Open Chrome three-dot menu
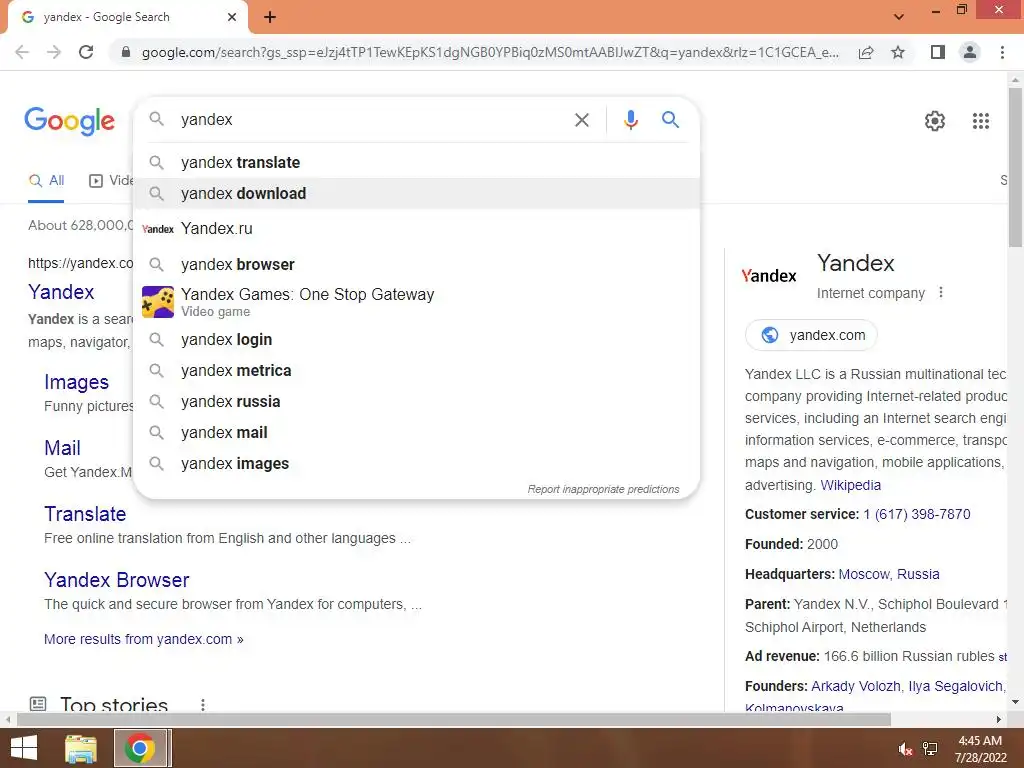This screenshot has width=1024, height=768. click(x=1002, y=52)
